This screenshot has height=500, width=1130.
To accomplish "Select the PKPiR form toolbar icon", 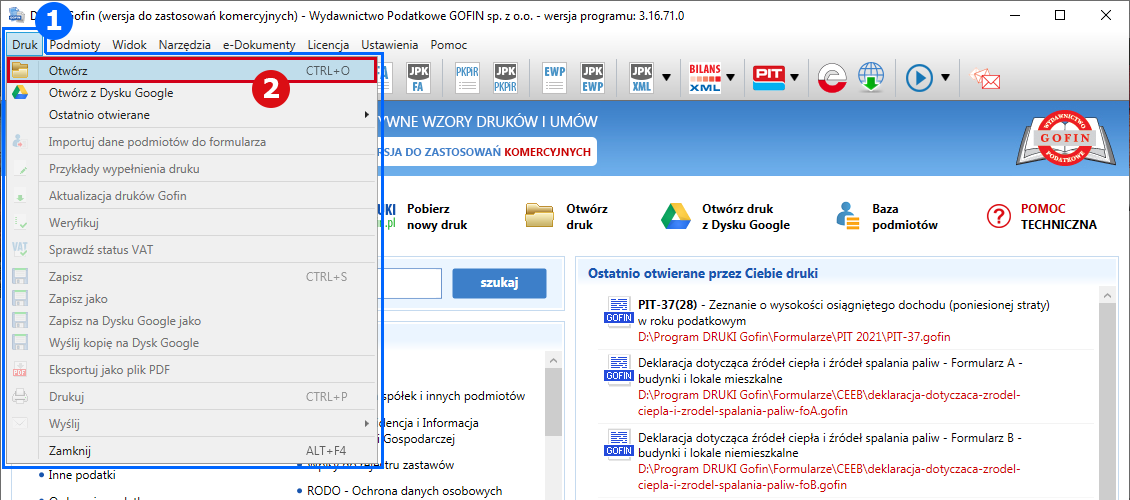I will tap(466, 76).
